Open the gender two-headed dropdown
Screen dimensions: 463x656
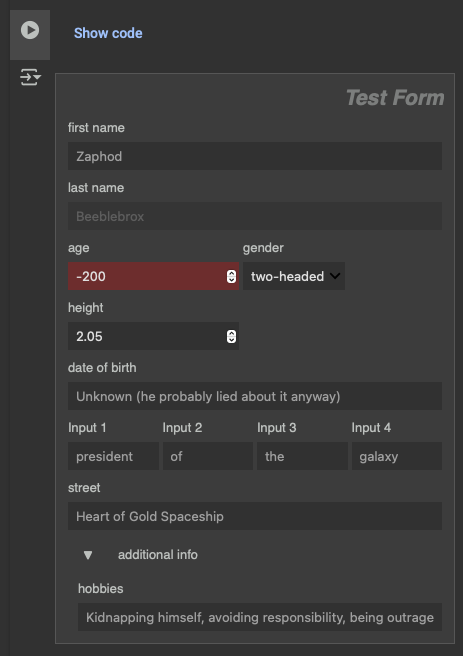click(294, 276)
